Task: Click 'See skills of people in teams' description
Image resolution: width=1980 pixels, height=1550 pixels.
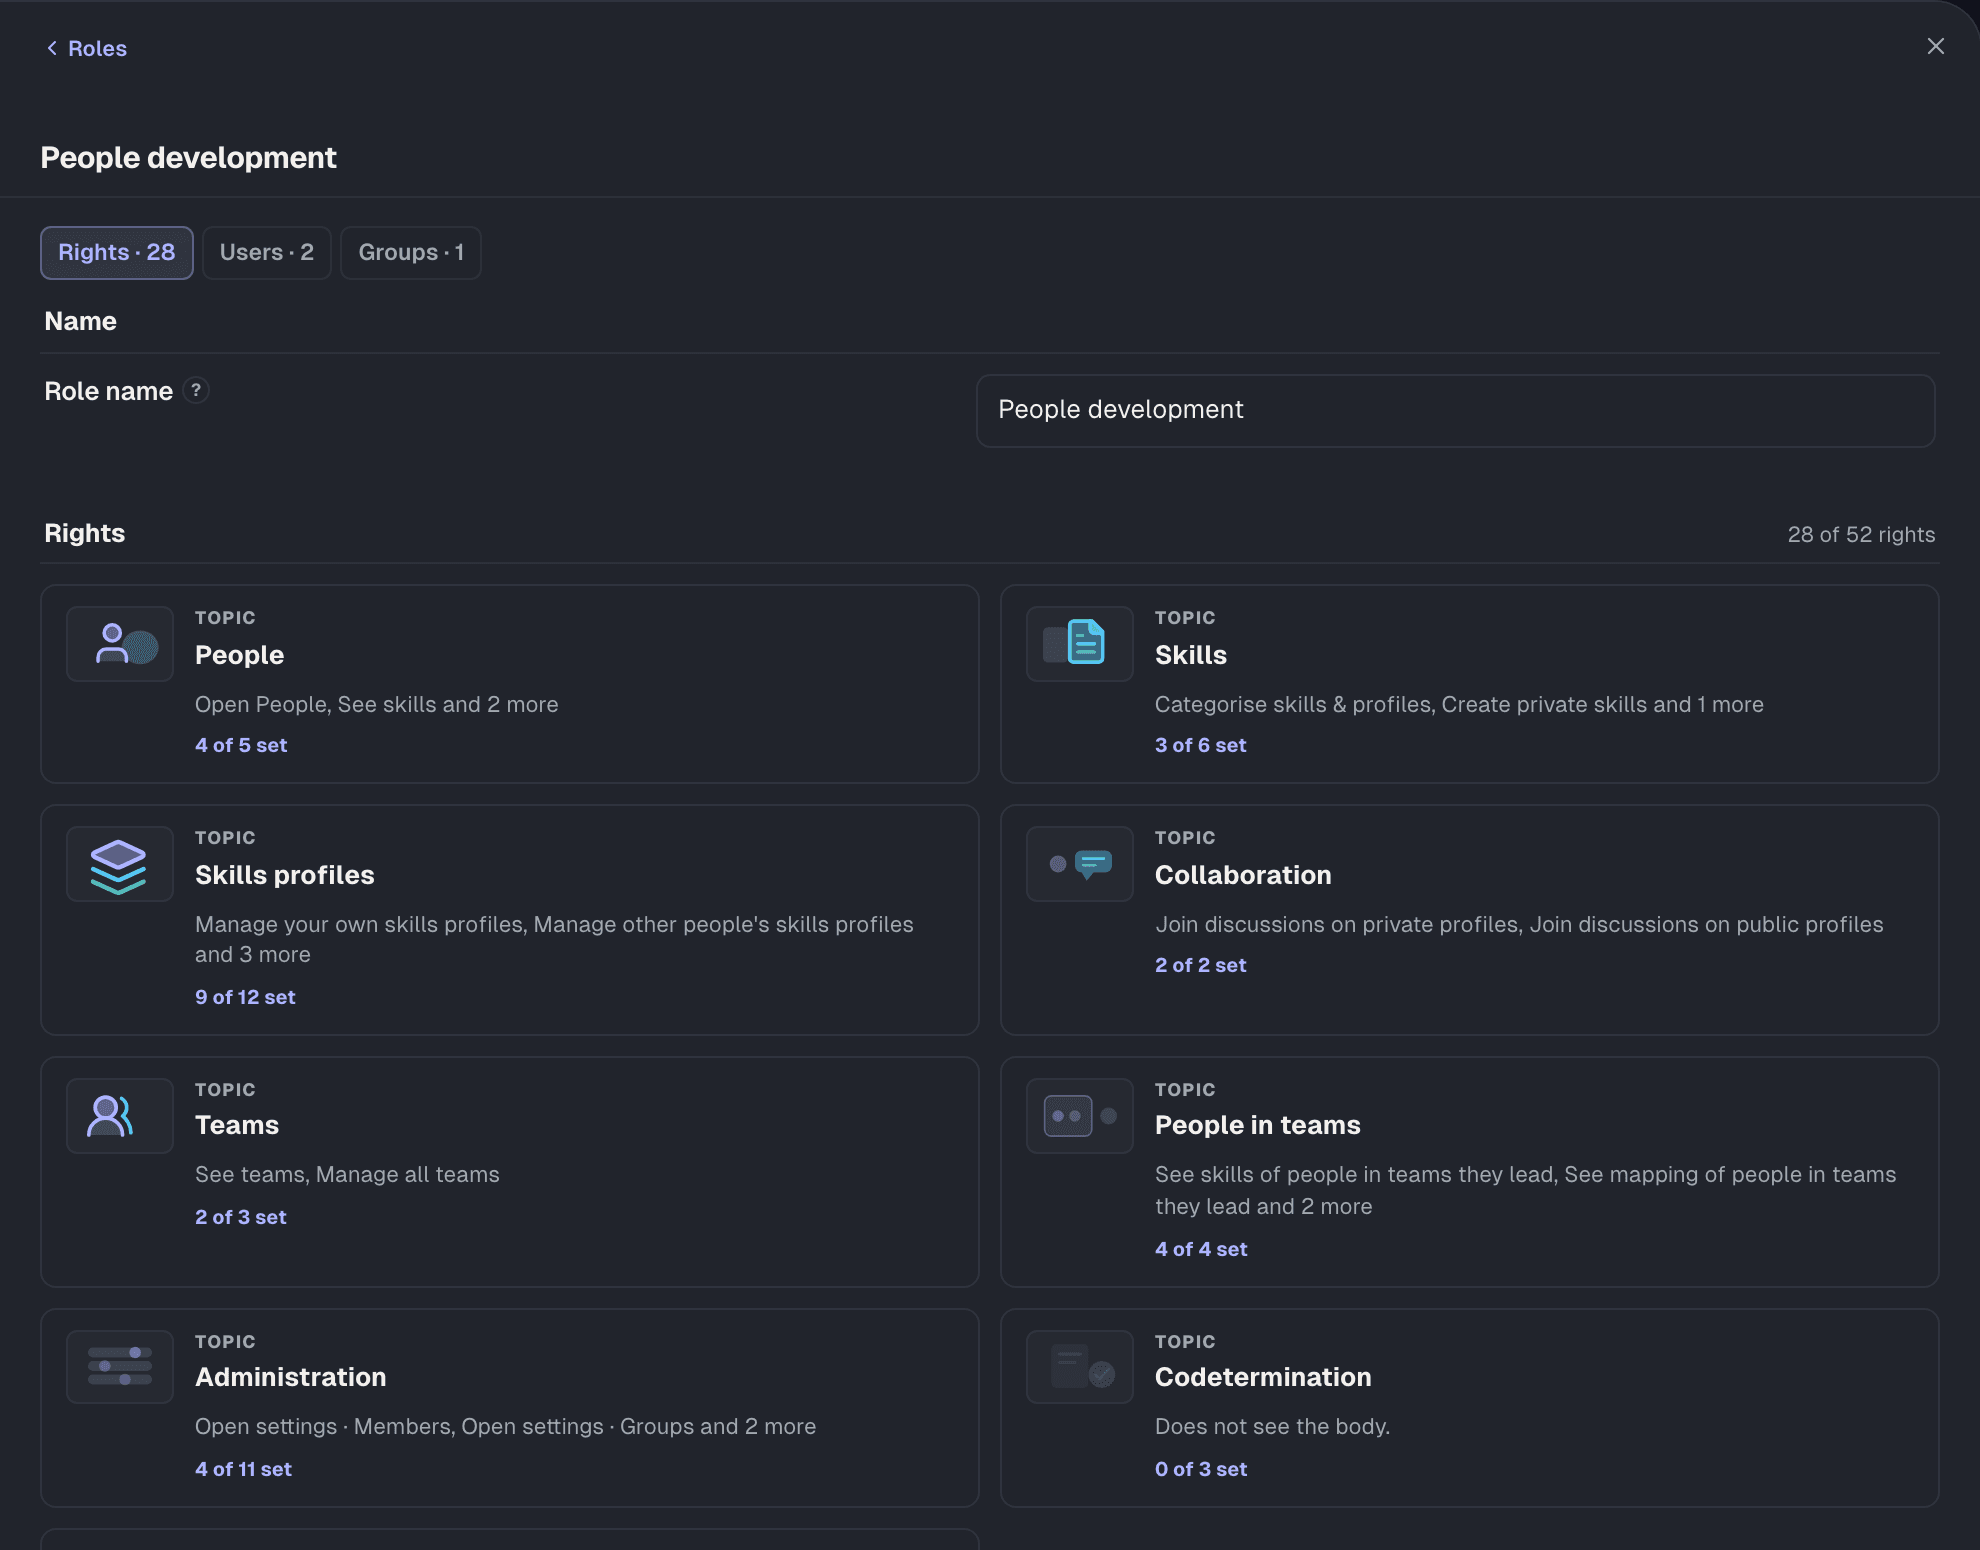Action: [x=1525, y=1191]
